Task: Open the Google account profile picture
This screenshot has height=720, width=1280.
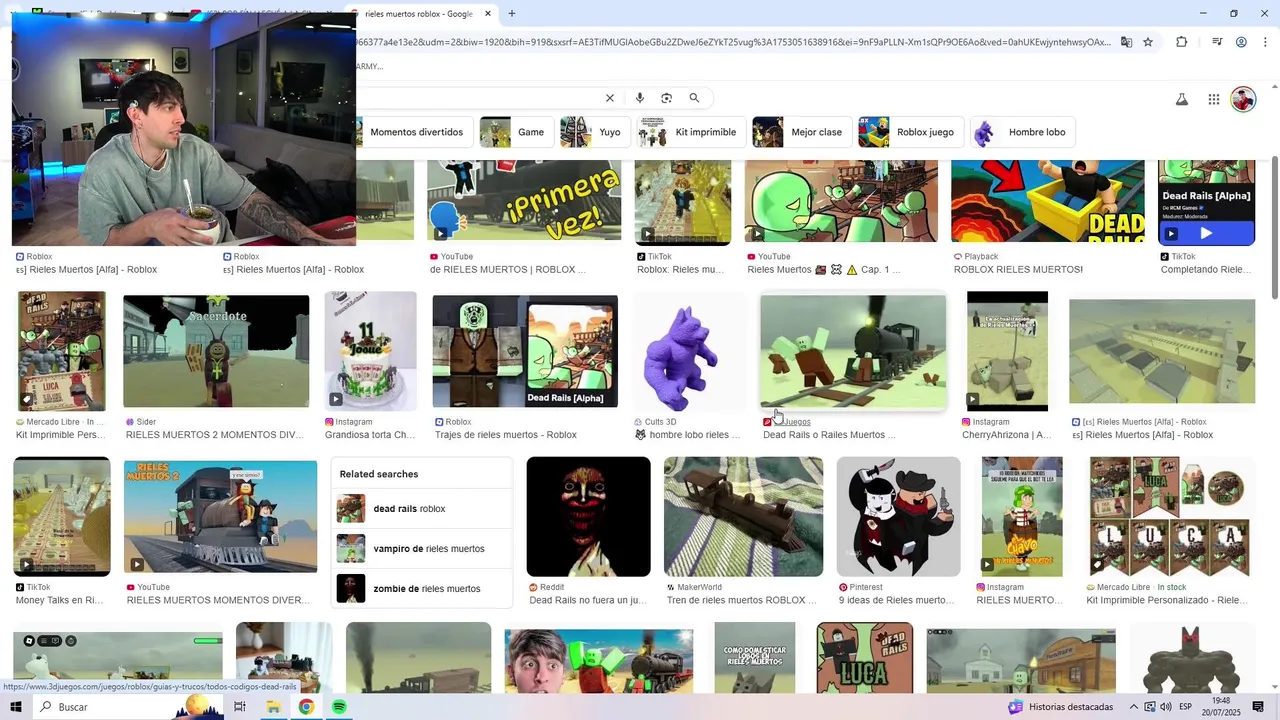Action: click(x=1243, y=99)
